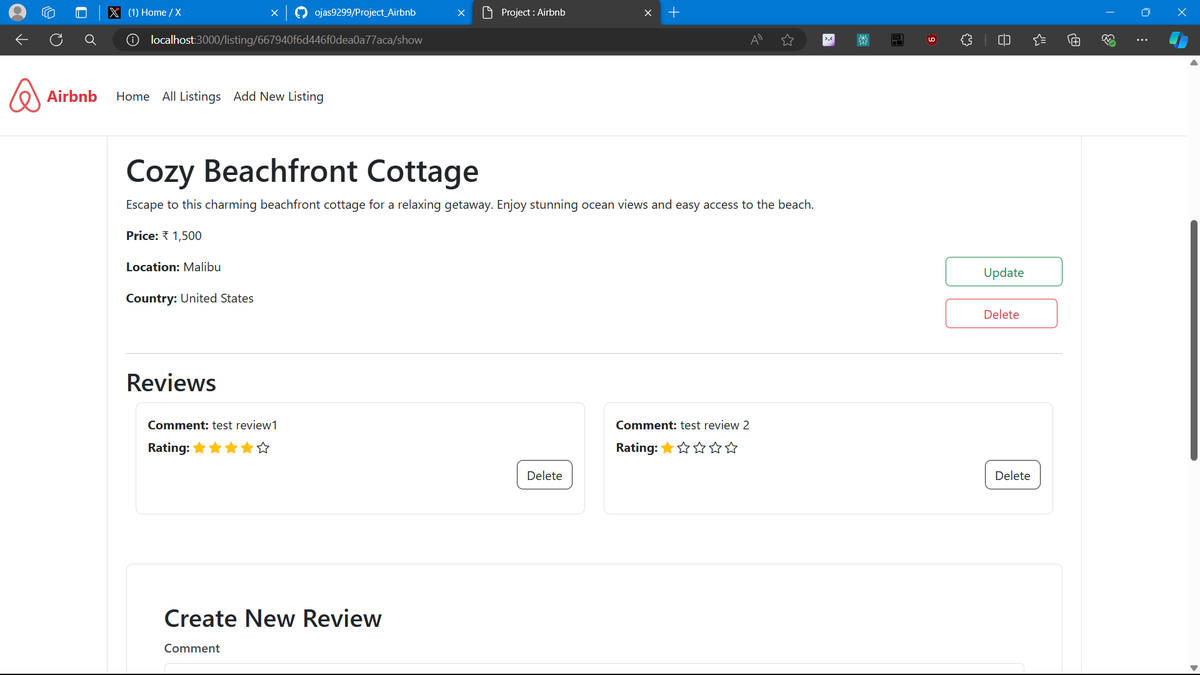Click the green Update button
The width and height of the screenshot is (1200, 675).
[1004, 272]
